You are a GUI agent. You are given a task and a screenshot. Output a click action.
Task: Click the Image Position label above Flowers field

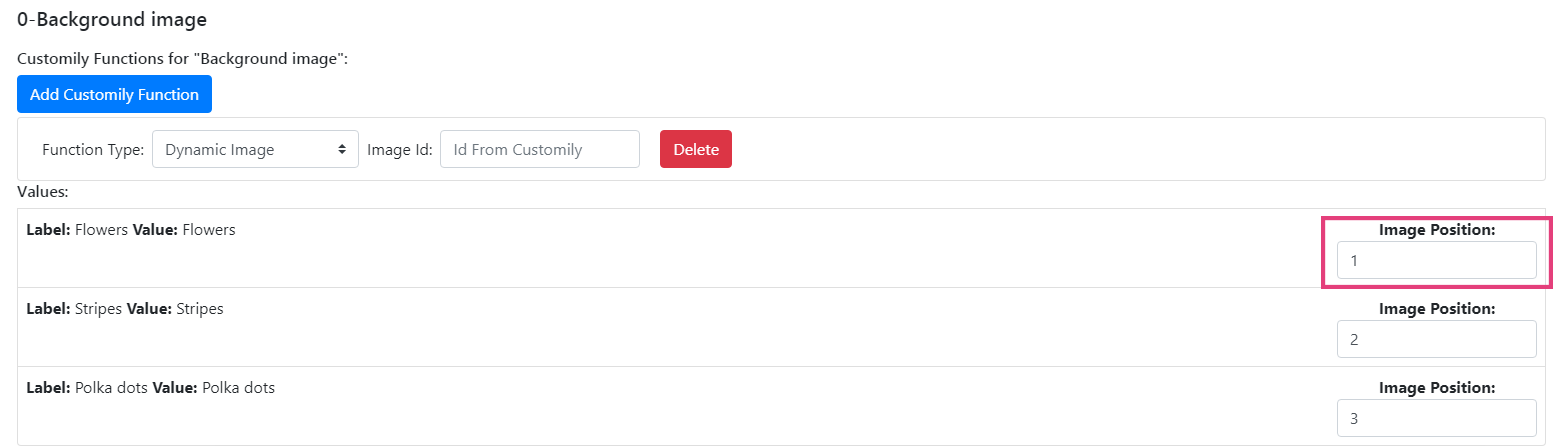click(1436, 230)
